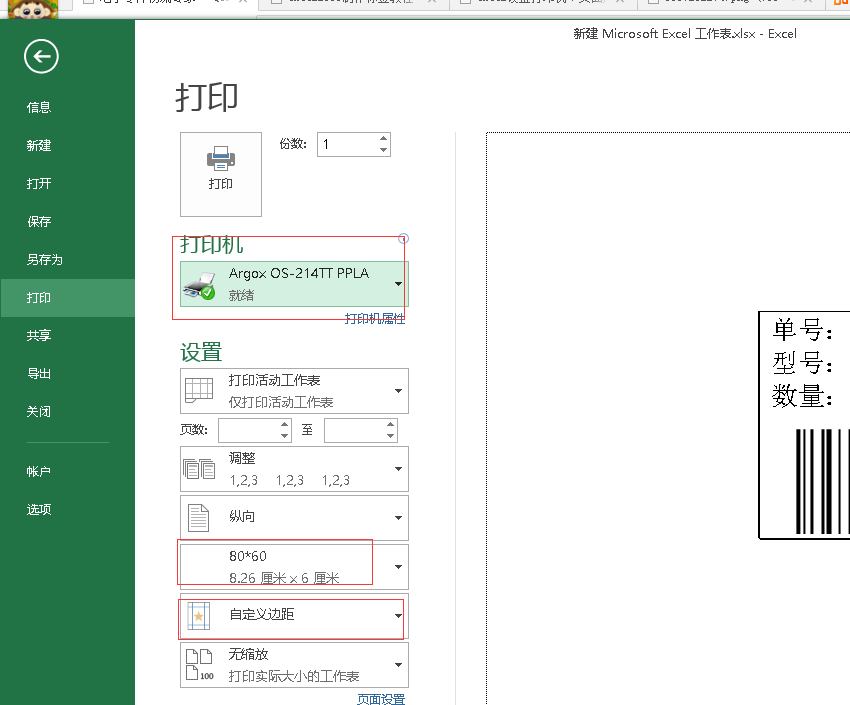
Task: Open the printer selection dropdown
Action: pos(398,284)
